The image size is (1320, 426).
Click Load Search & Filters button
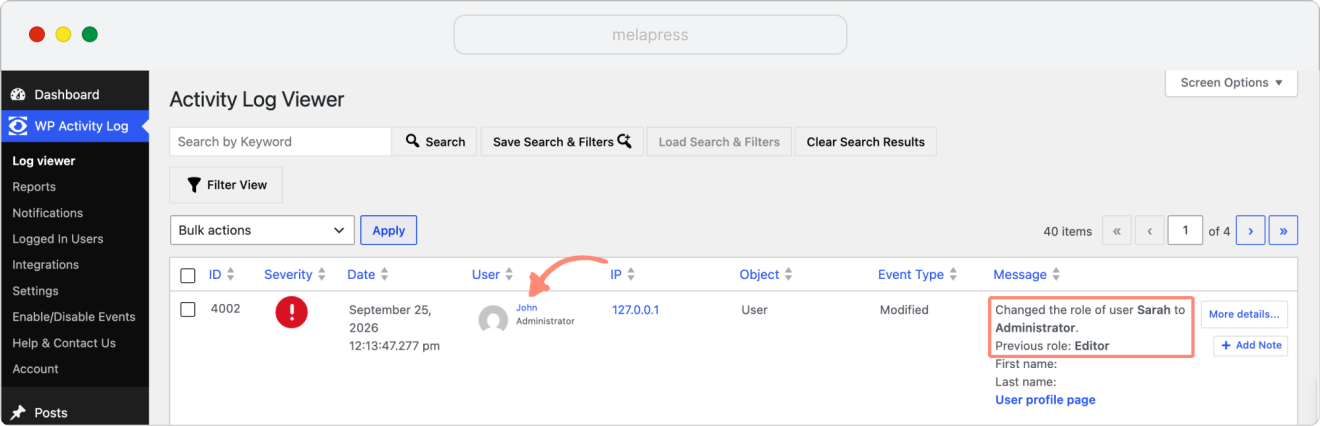click(719, 142)
